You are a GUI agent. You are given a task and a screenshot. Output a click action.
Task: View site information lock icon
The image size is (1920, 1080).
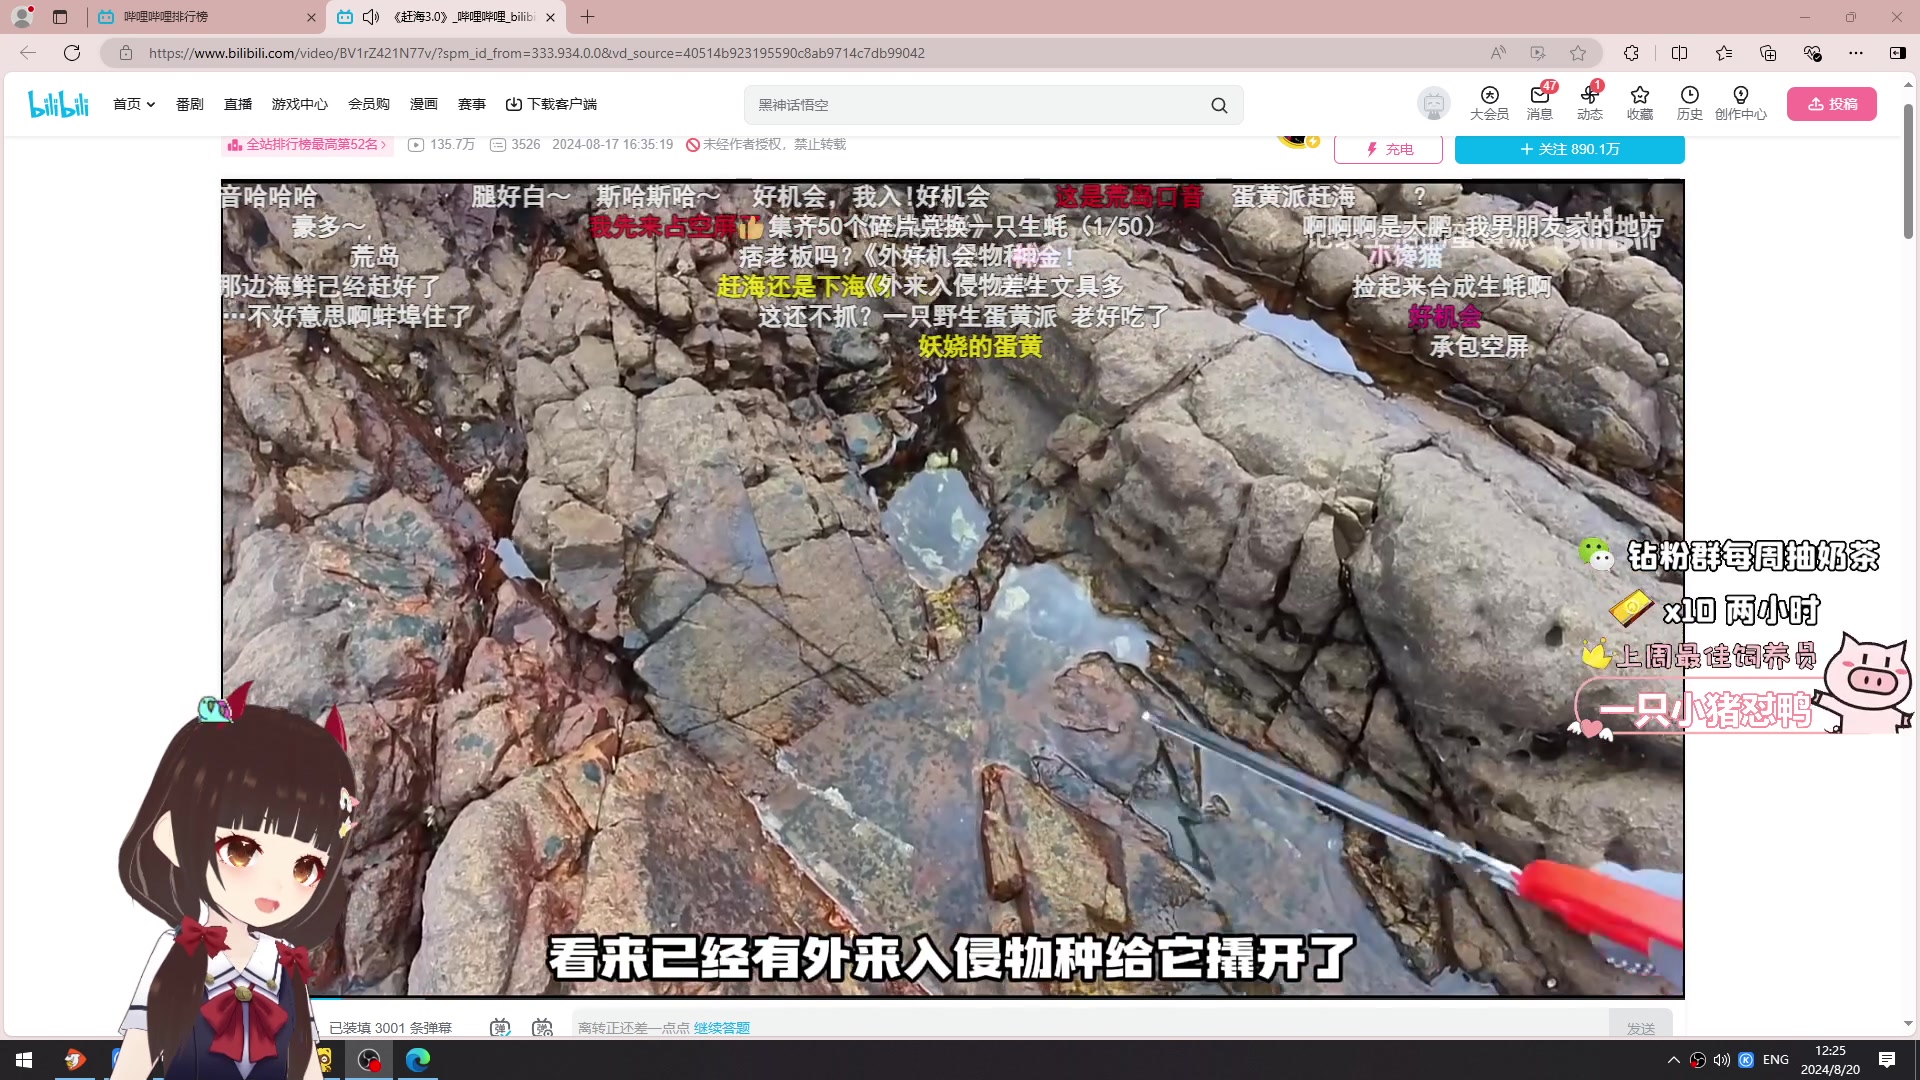pos(126,53)
